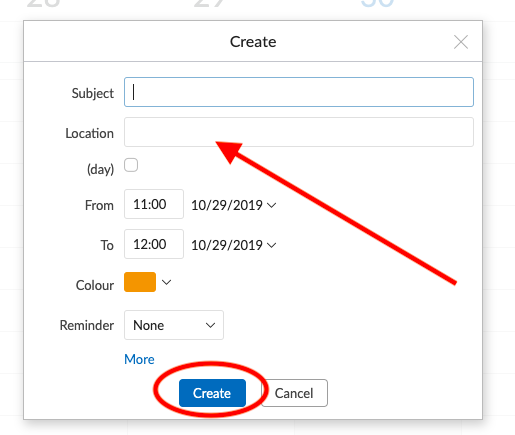The height and width of the screenshot is (435, 515).
Task: Show More event options link
Action: 139,359
